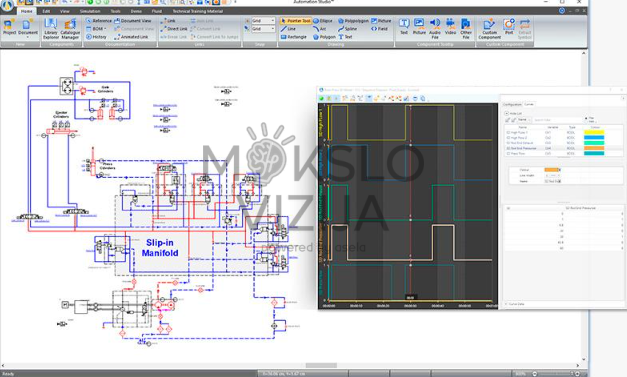Open the View ribbon tab
The width and height of the screenshot is (627, 377).
coord(64,11)
